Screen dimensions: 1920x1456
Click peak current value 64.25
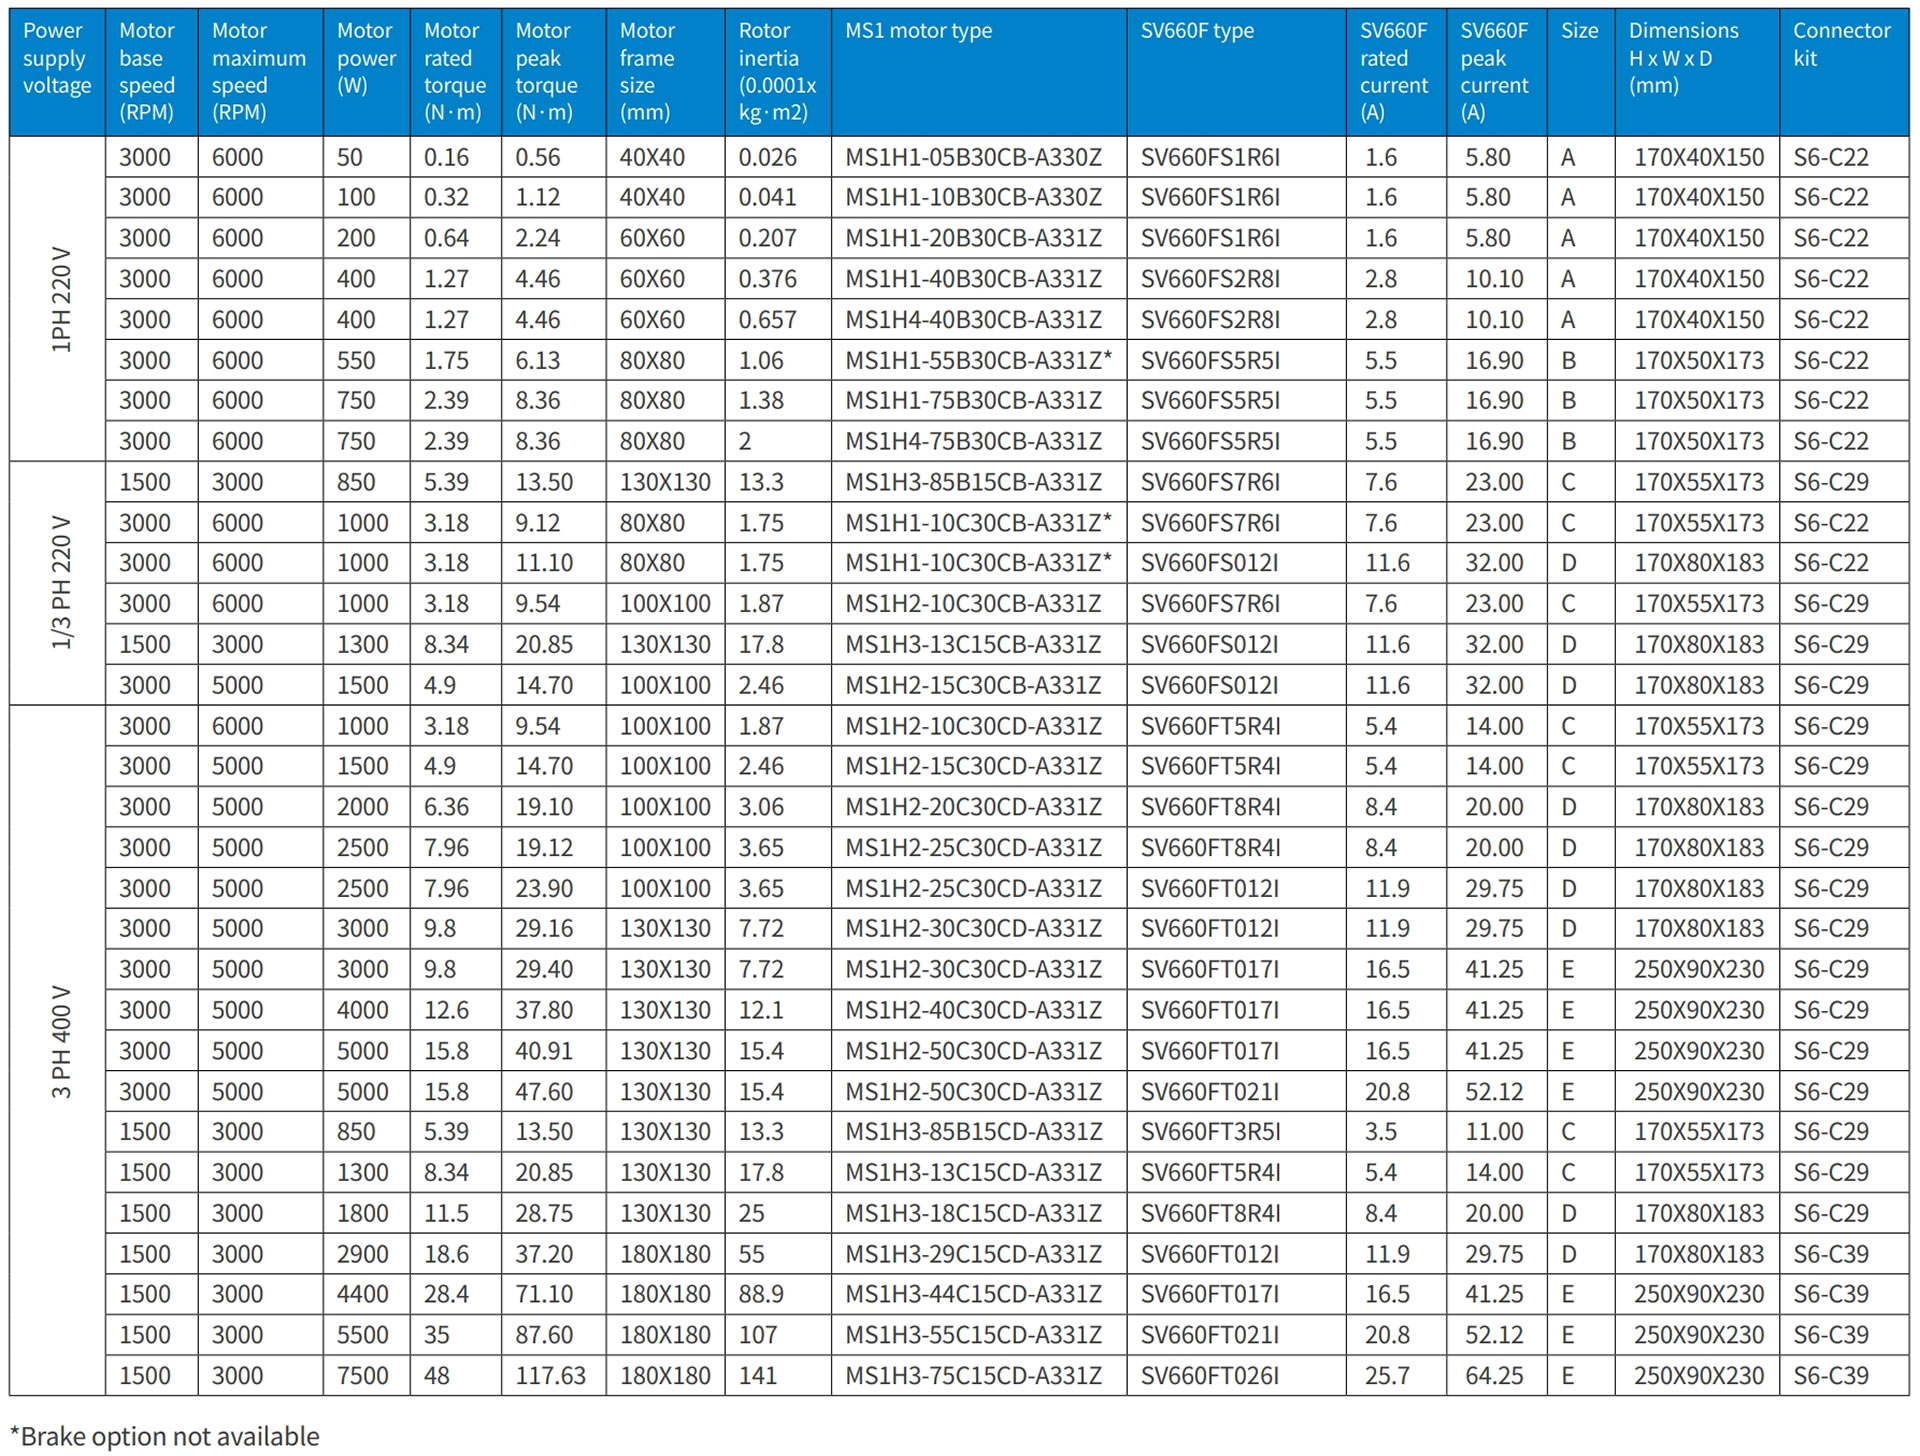point(1495,1376)
